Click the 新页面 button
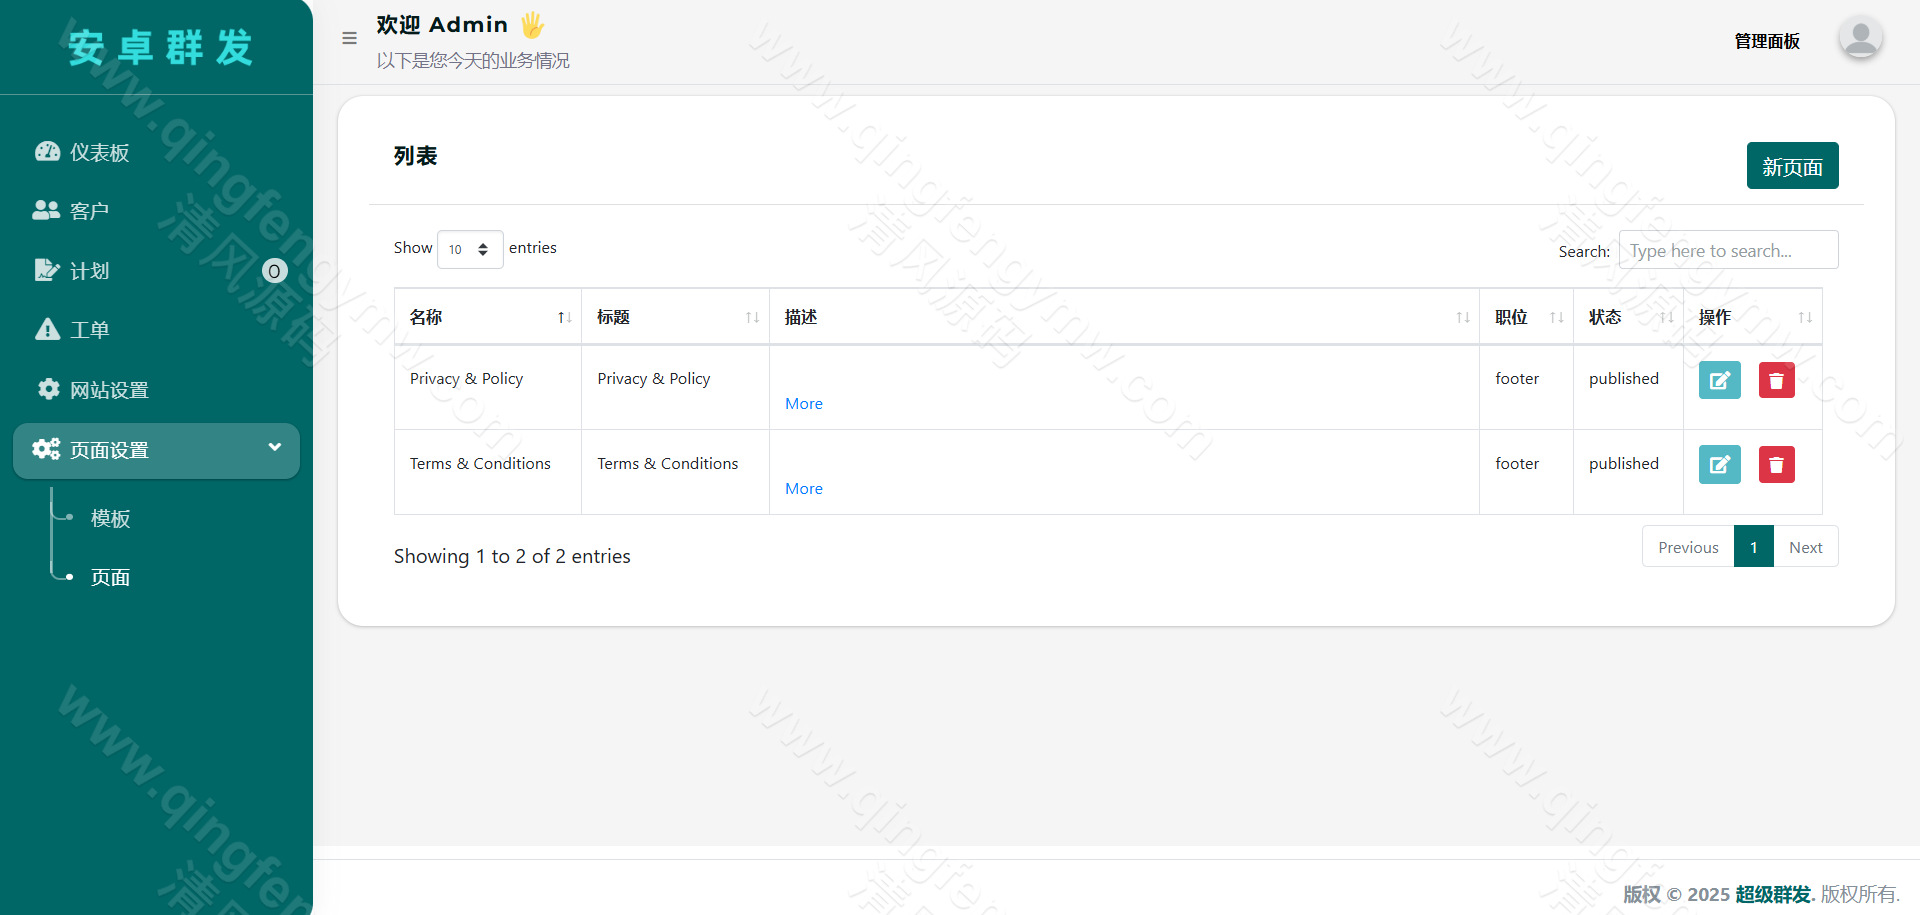Viewport: 1920px width, 915px height. pyautogui.click(x=1792, y=166)
